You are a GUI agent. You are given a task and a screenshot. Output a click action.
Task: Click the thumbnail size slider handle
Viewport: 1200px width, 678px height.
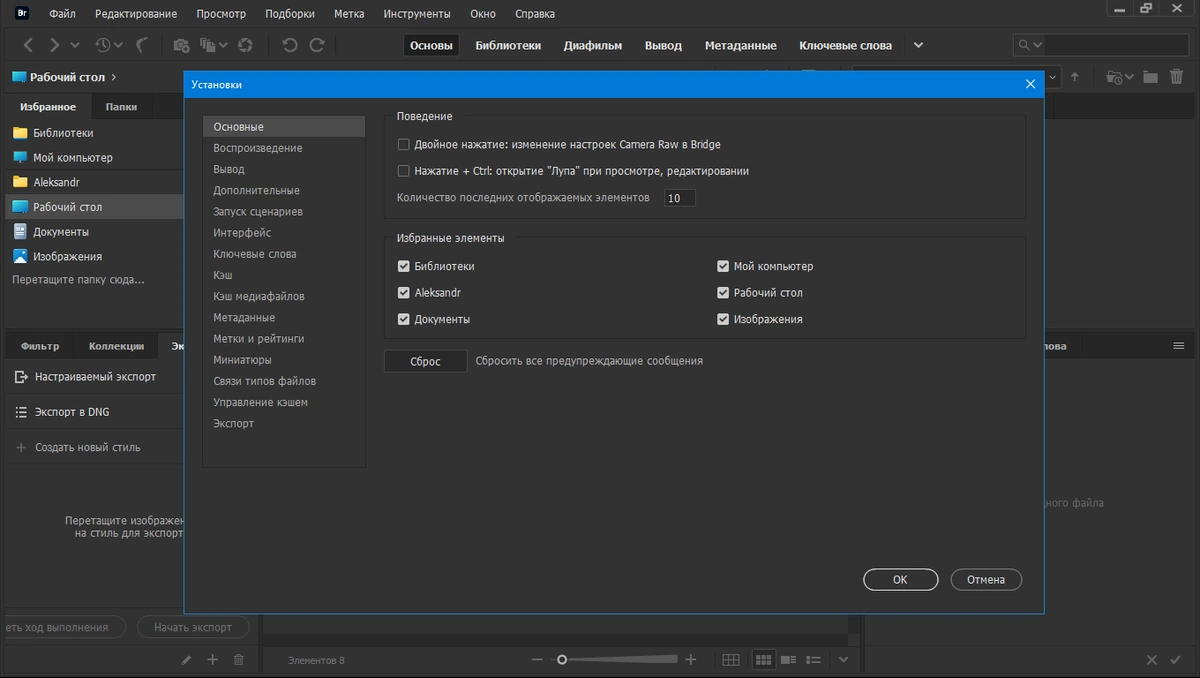tap(562, 660)
